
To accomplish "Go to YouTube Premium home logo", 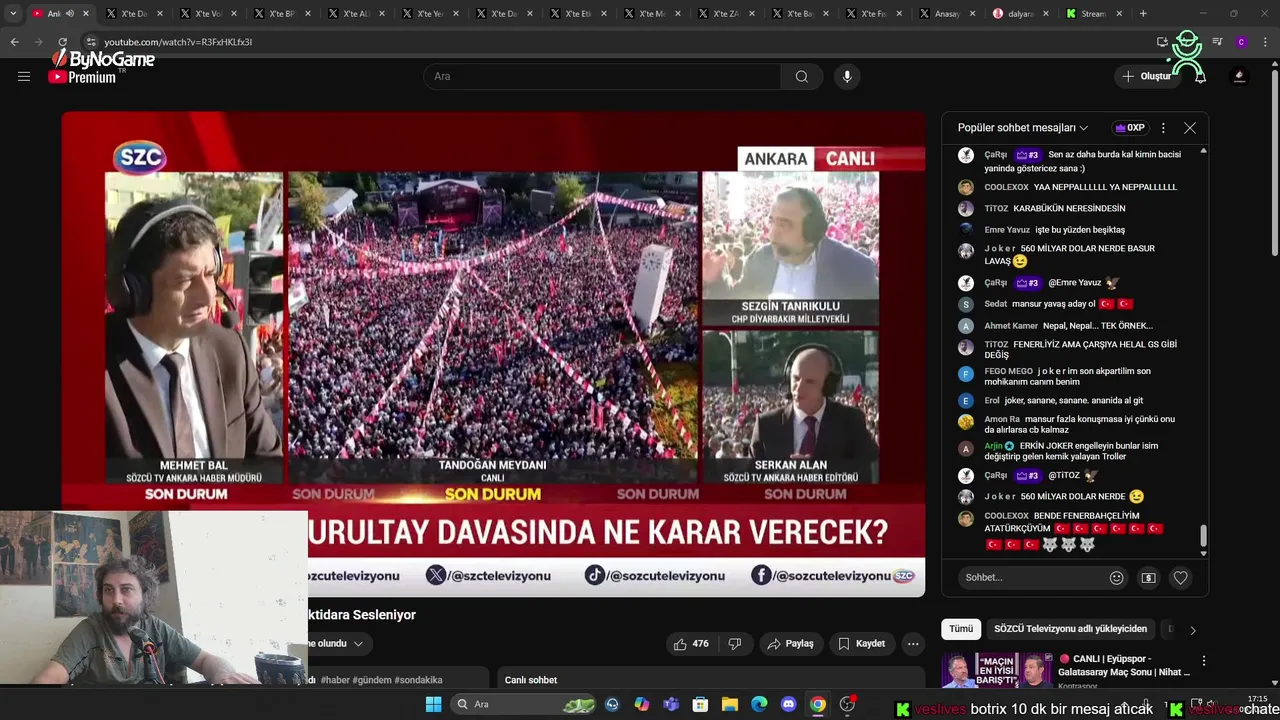I will [x=81, y=77].
